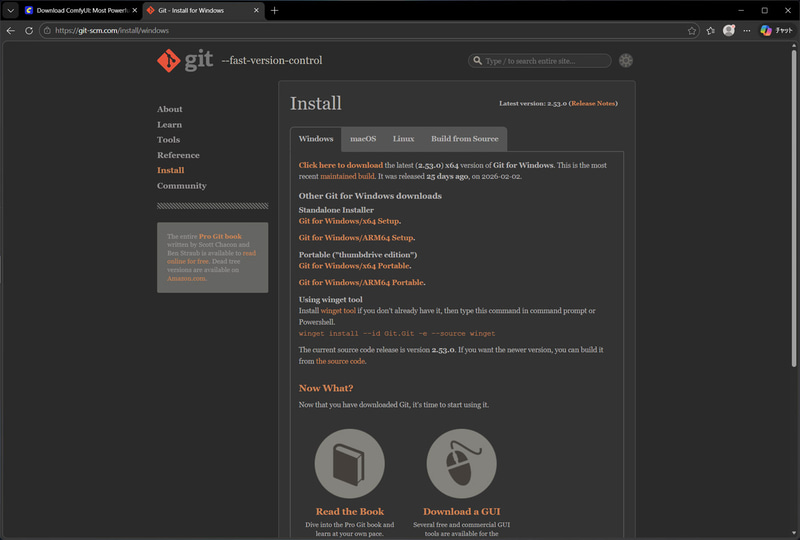Viewport: 800px width, 540px height.
Task: Open the browser profile avatar icon
Action: (729, 30)
